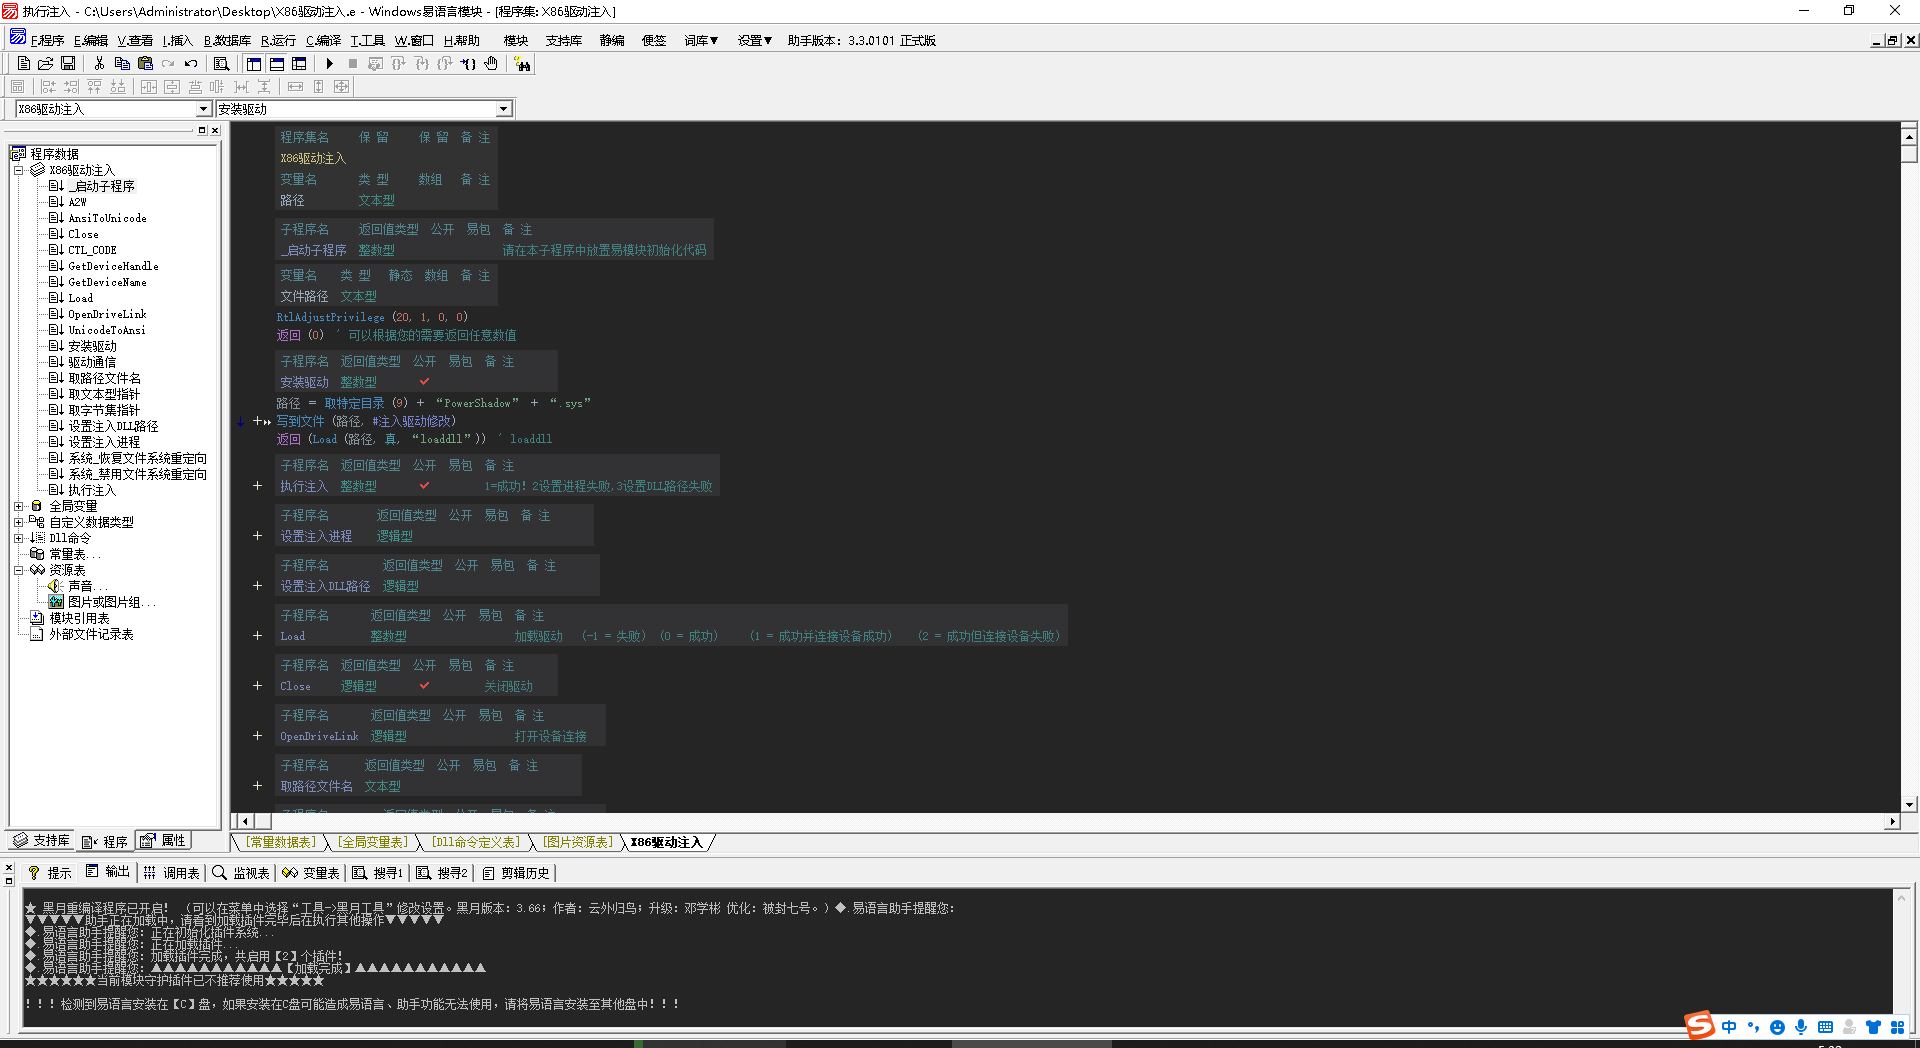Close the left tree panel with X

click(x=213, y=130)
